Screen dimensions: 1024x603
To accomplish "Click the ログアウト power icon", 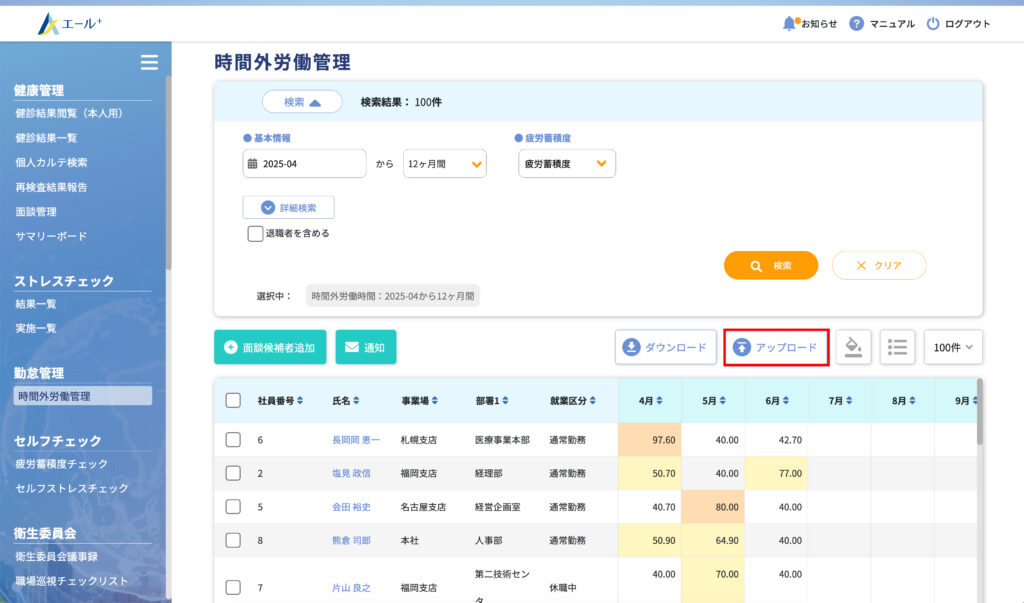I will coord(933,23).
